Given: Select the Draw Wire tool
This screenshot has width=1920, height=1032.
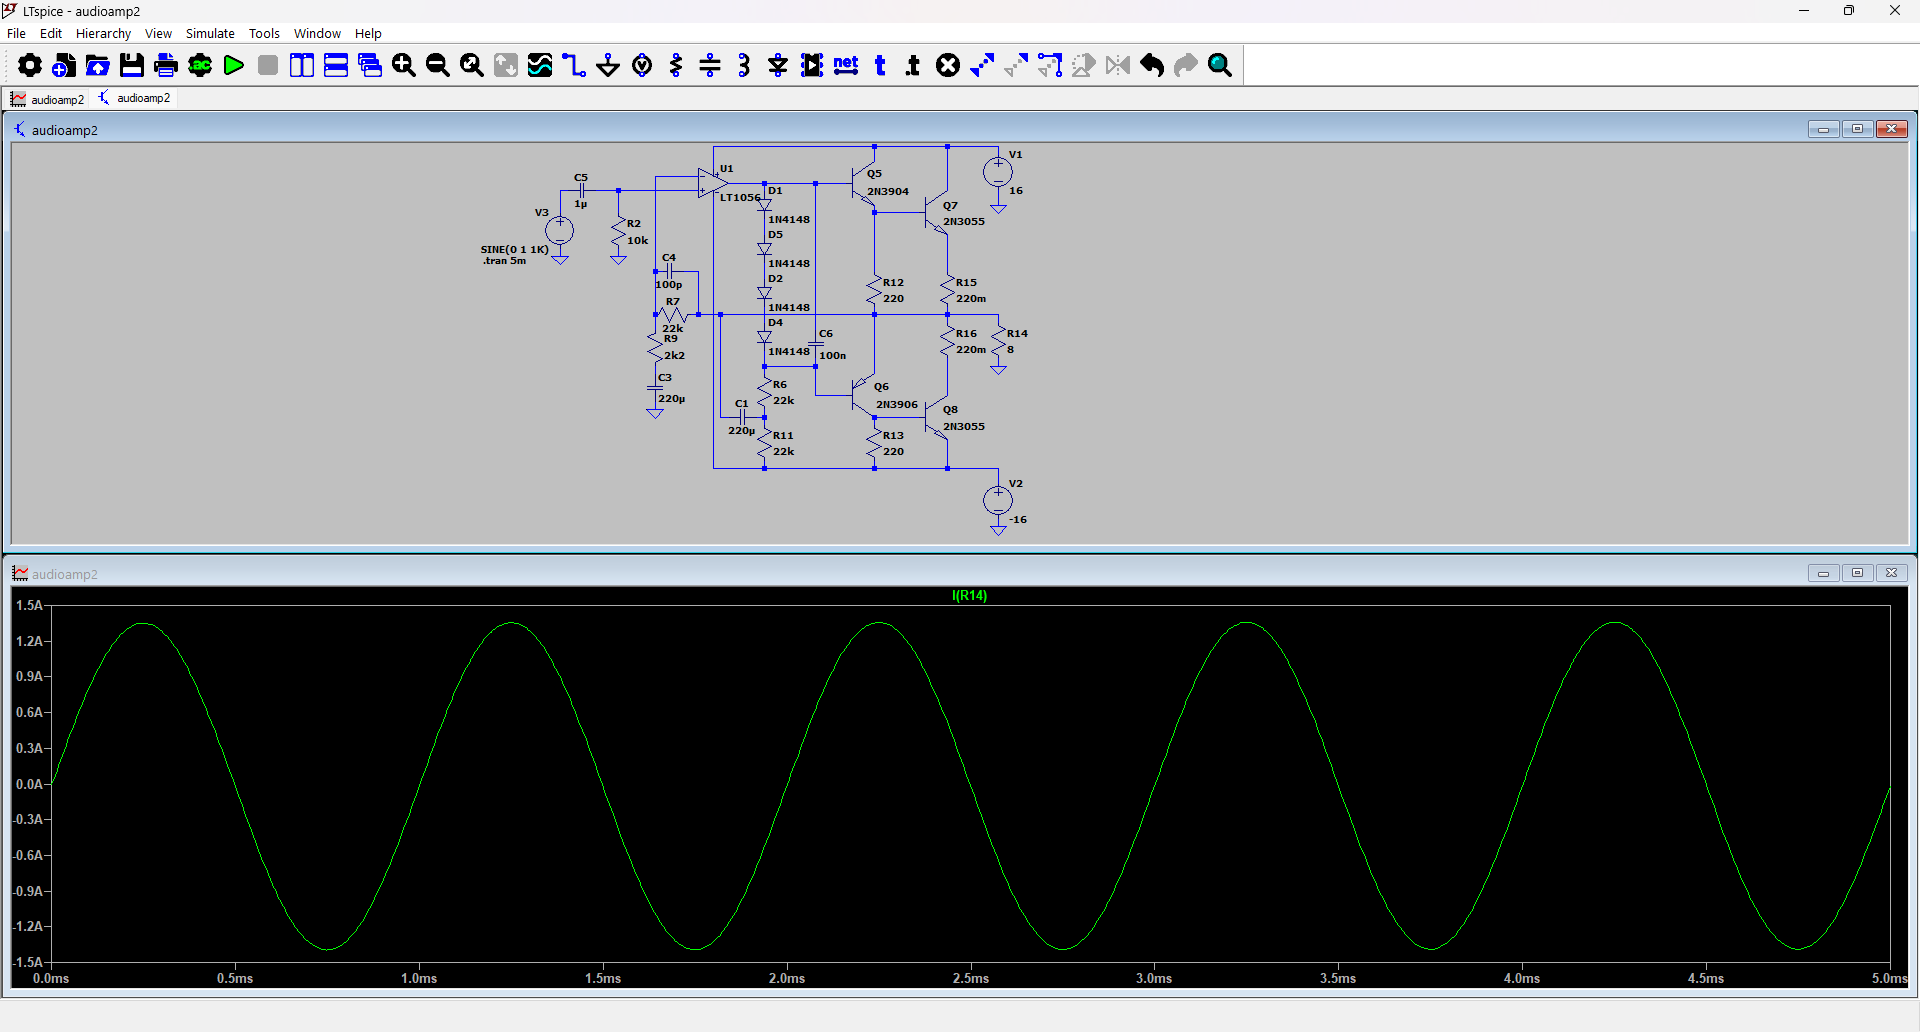Looking at the screenshot, I should [x=574, y=65].
